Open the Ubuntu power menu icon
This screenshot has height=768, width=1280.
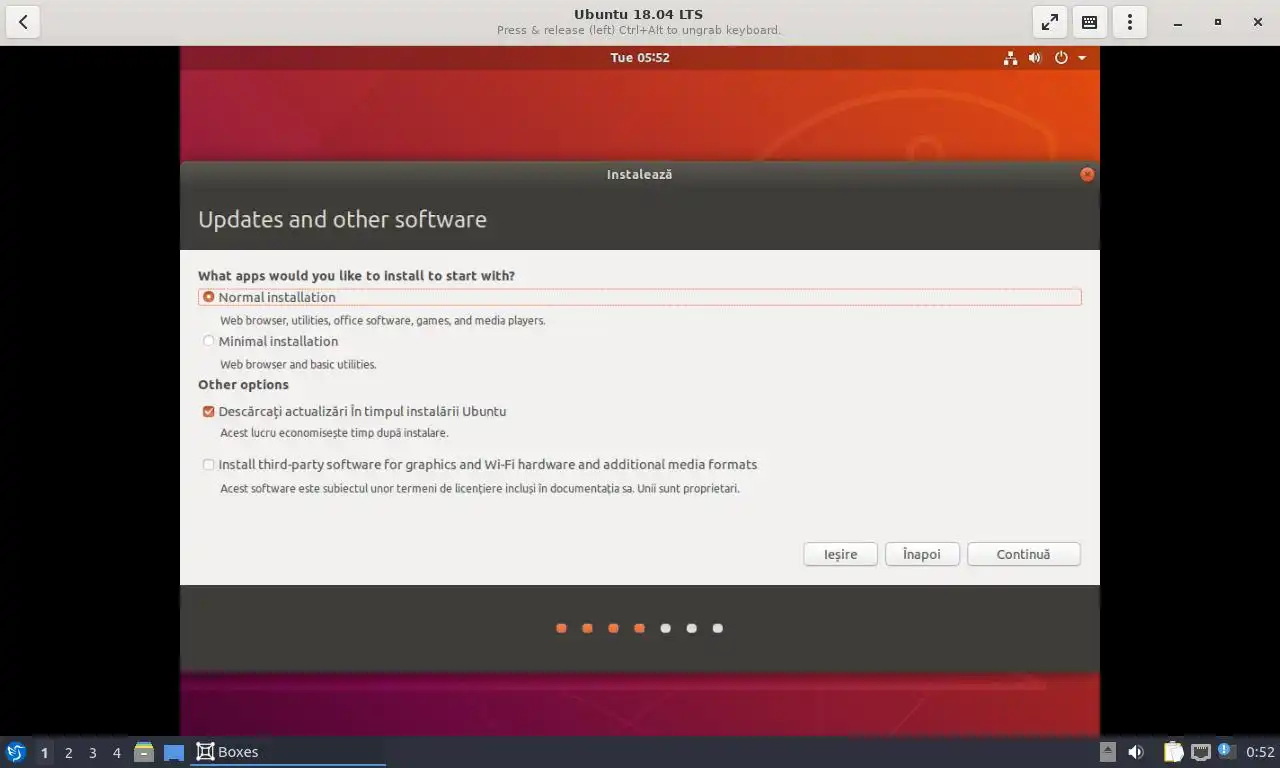coord(1061,58)
